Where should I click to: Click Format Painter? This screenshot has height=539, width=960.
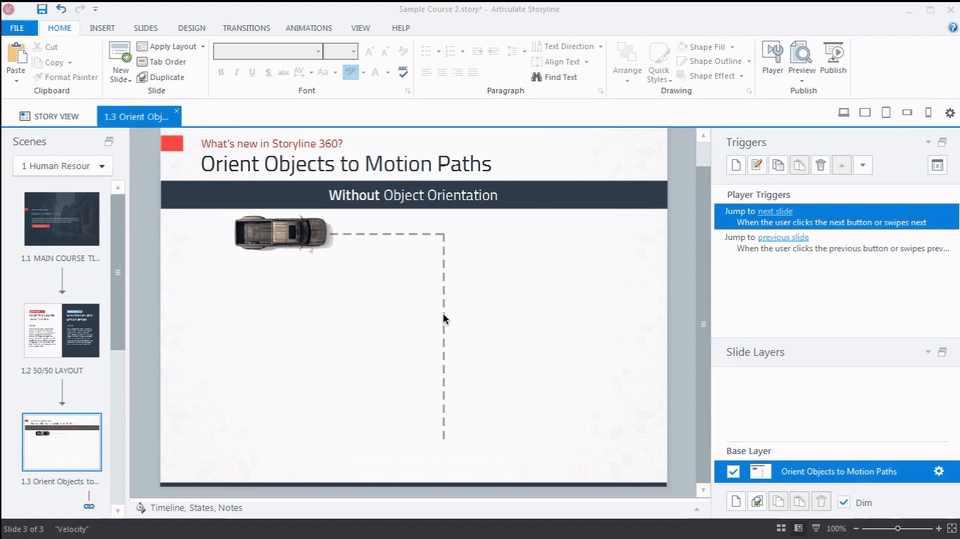pyautogui.click(x=65, y=77)
